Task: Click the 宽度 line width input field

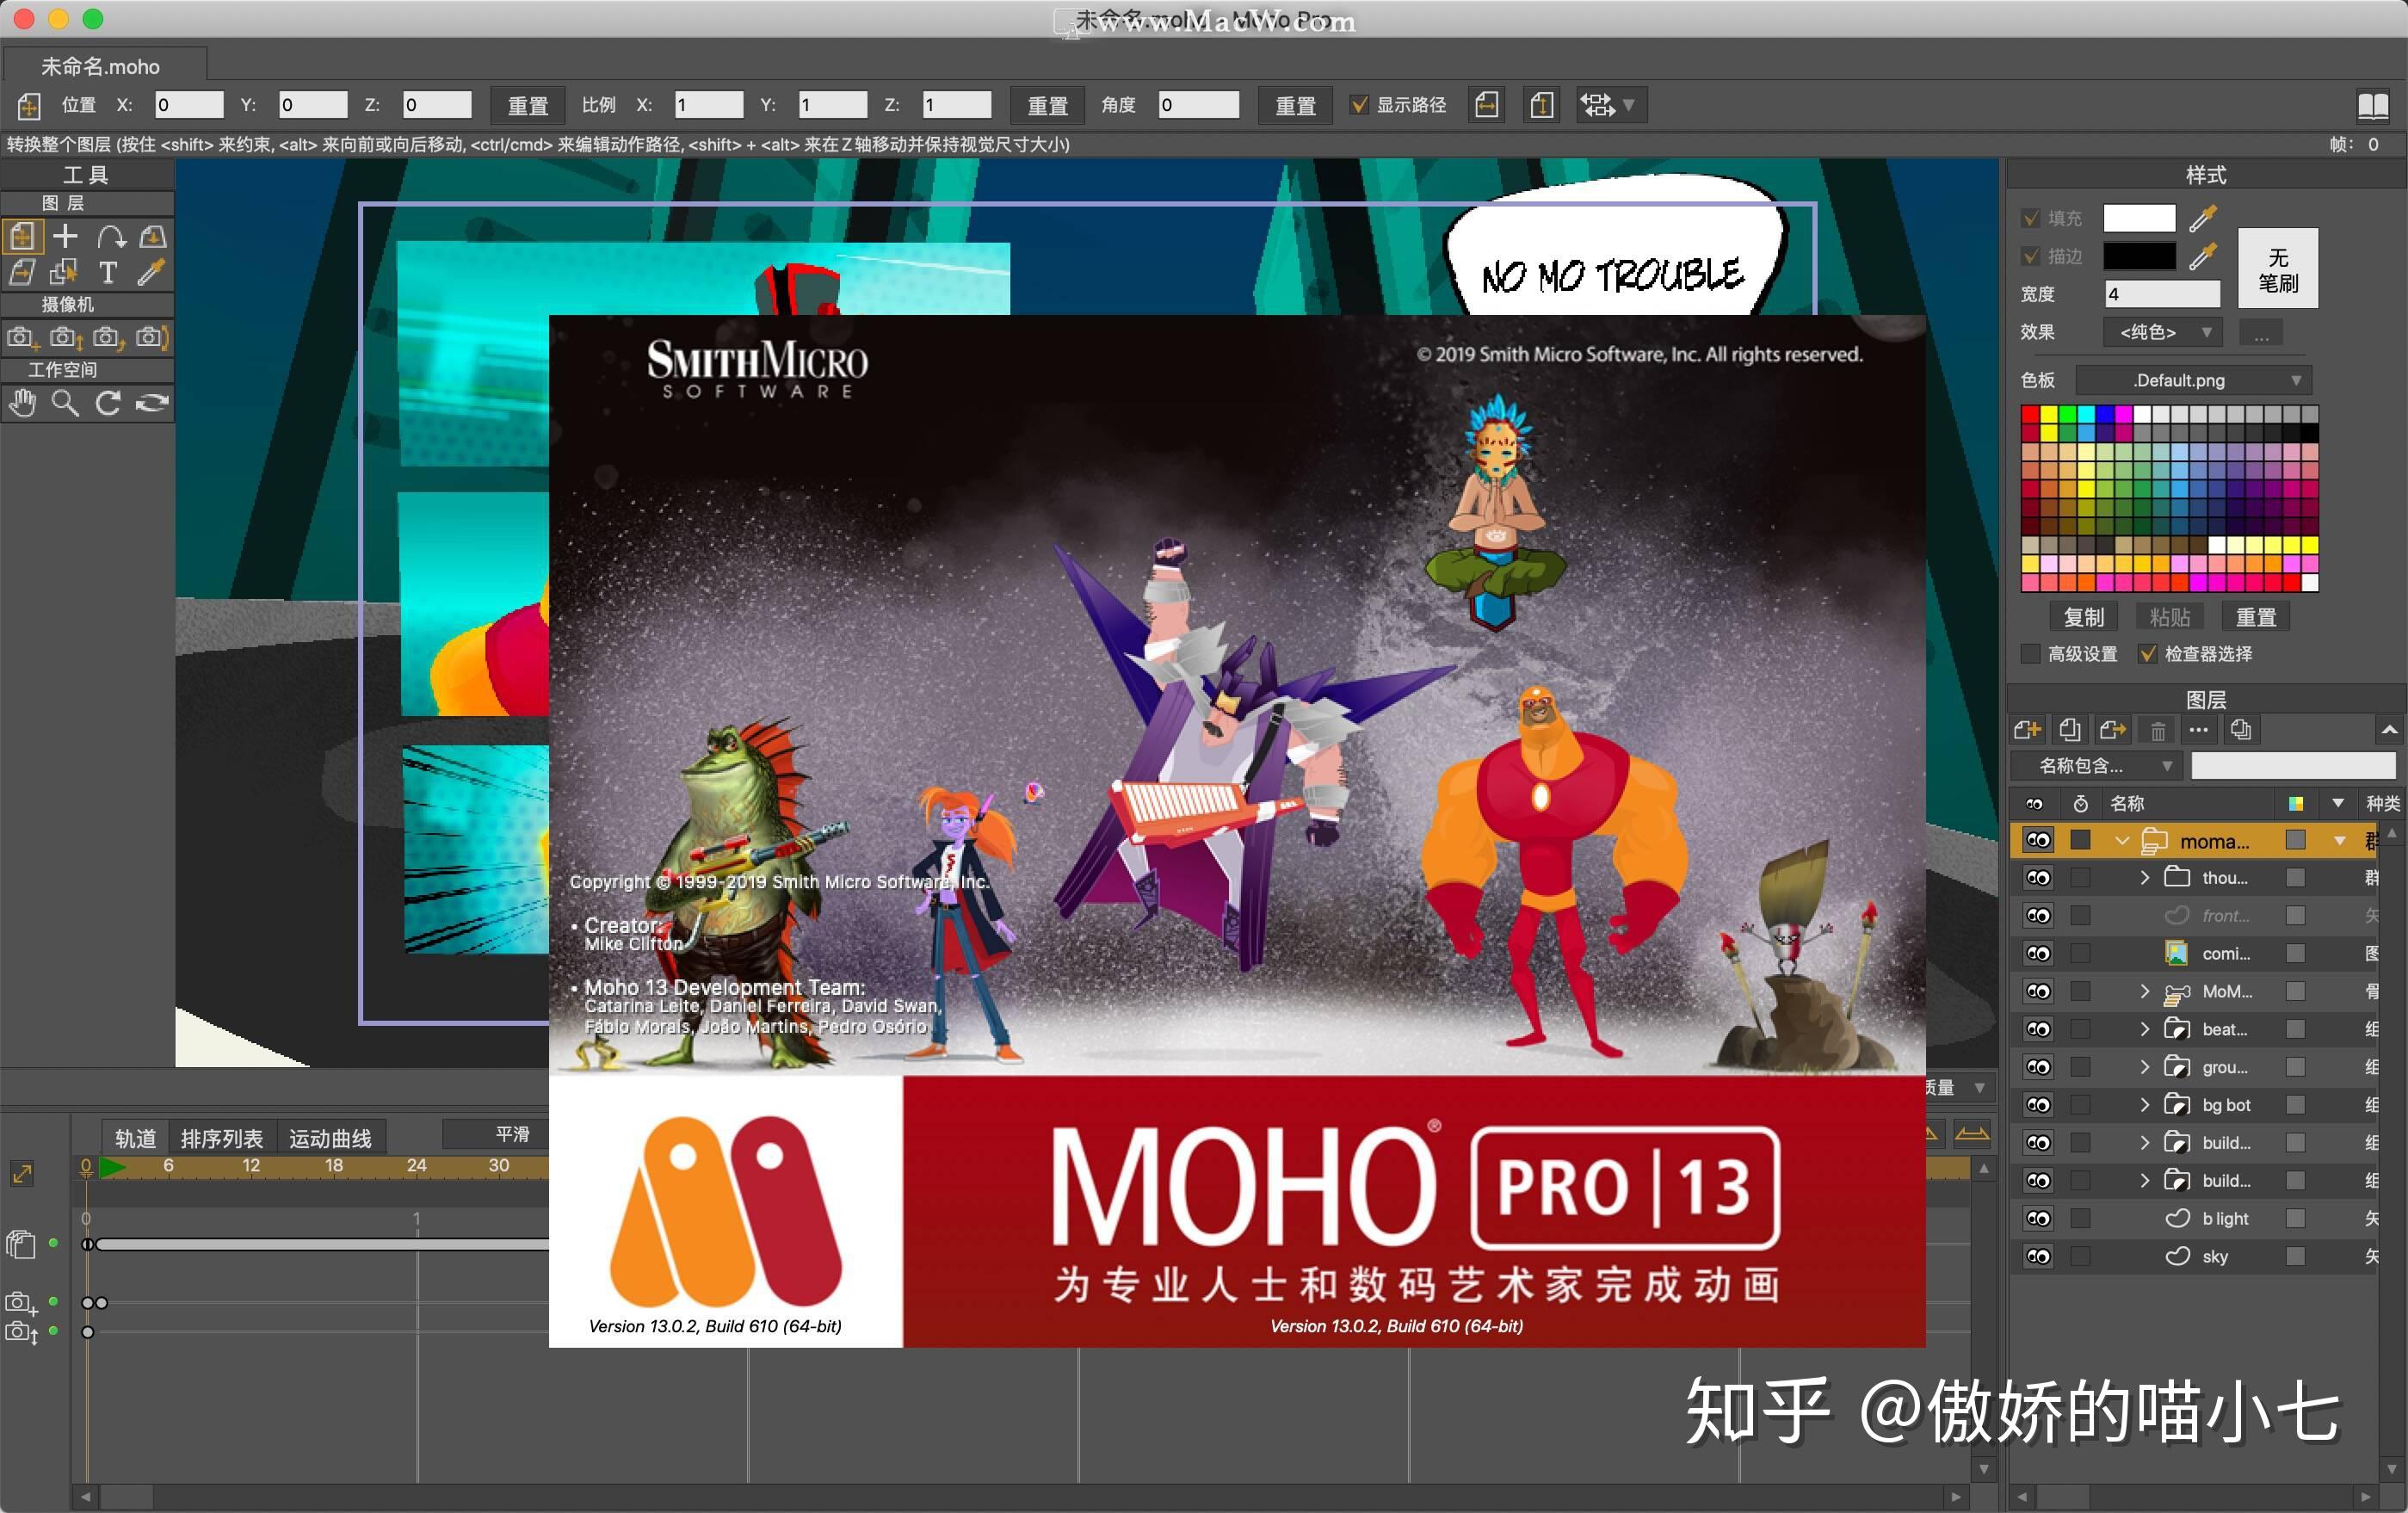Action: [x=2162, y=294]
